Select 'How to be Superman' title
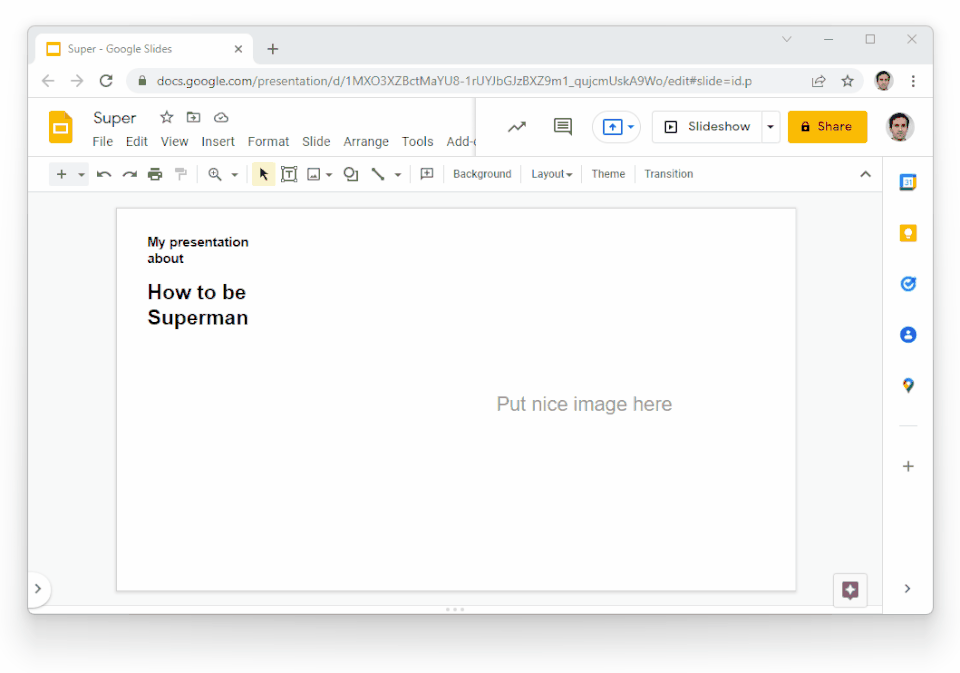The image size is (960, 673). pyautogui.click(x=197, y=305)
